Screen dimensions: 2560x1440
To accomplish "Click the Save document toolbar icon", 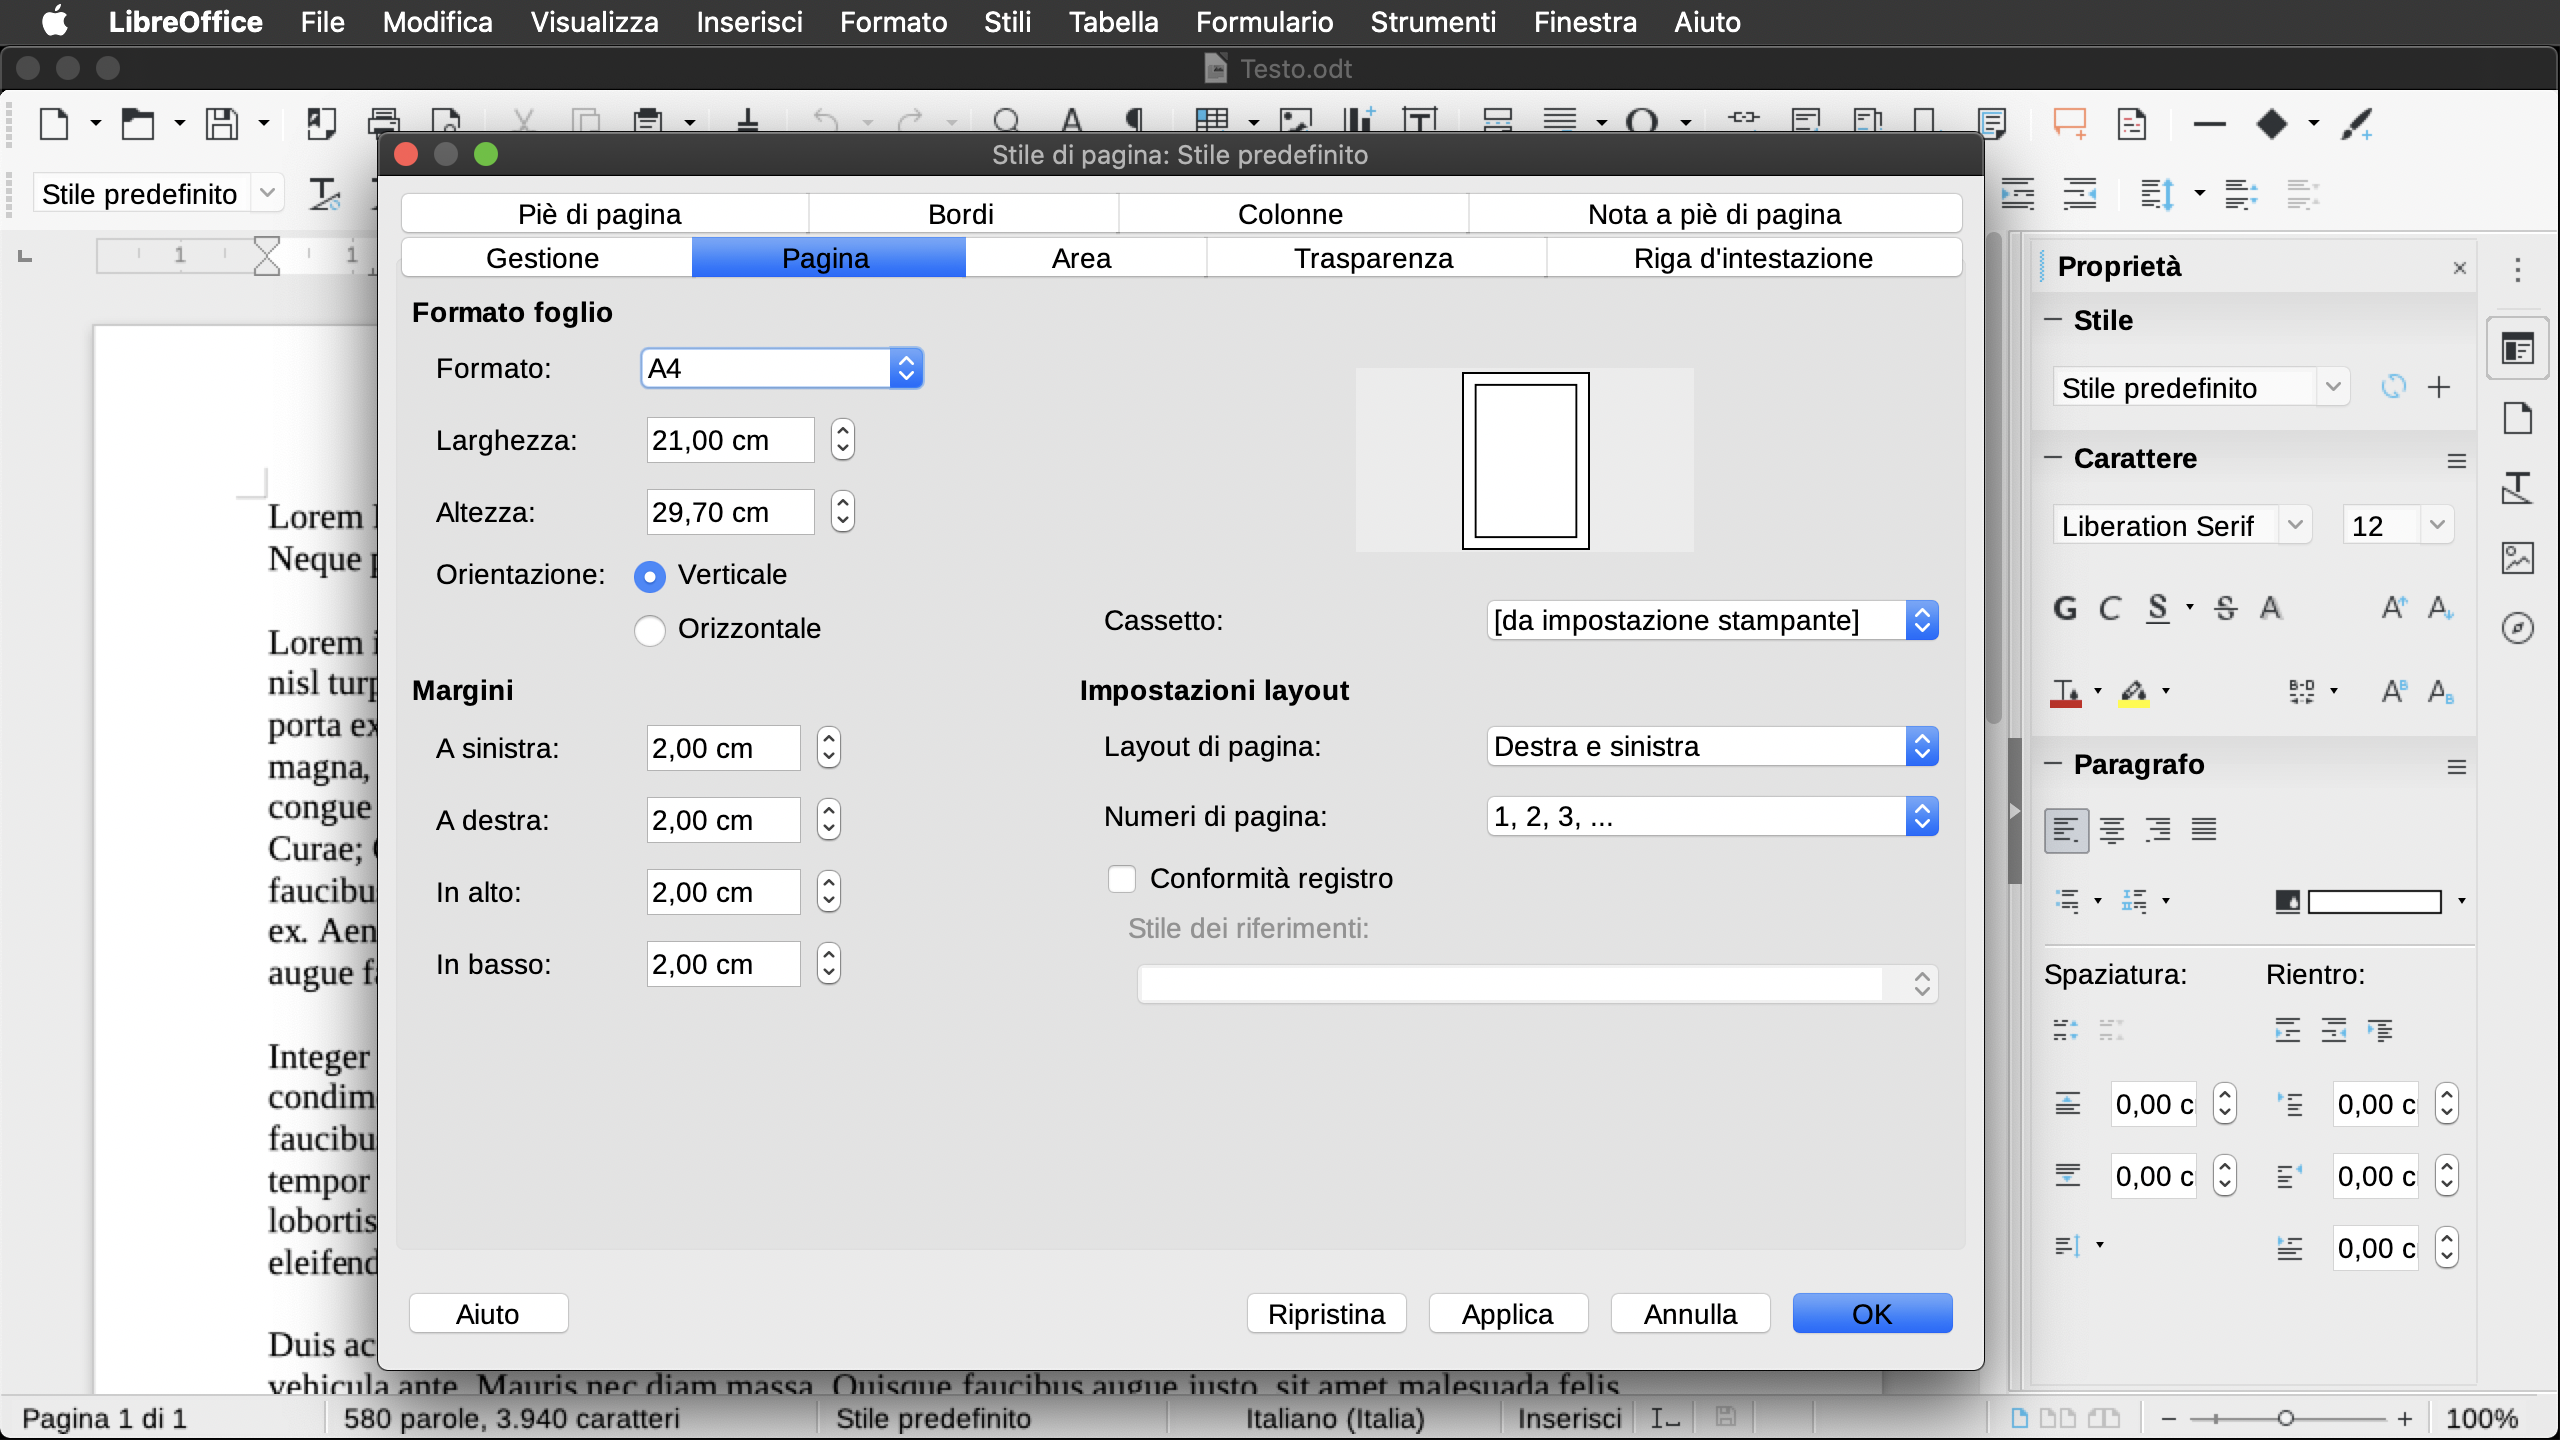I will coord(221,124).
